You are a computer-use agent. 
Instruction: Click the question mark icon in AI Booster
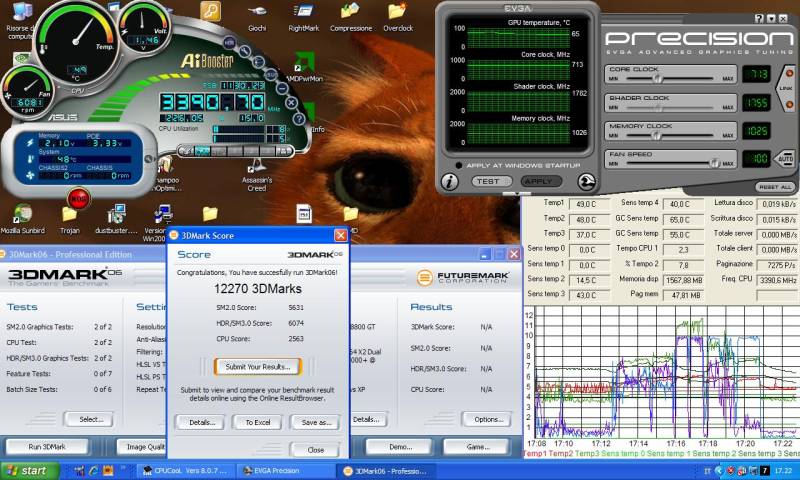(298, 119)
